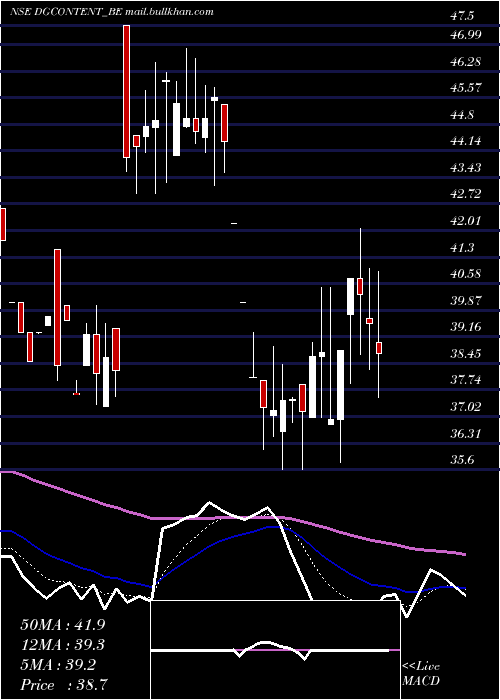Click the mail.bullkhan.com watermark text

(169, 12)
